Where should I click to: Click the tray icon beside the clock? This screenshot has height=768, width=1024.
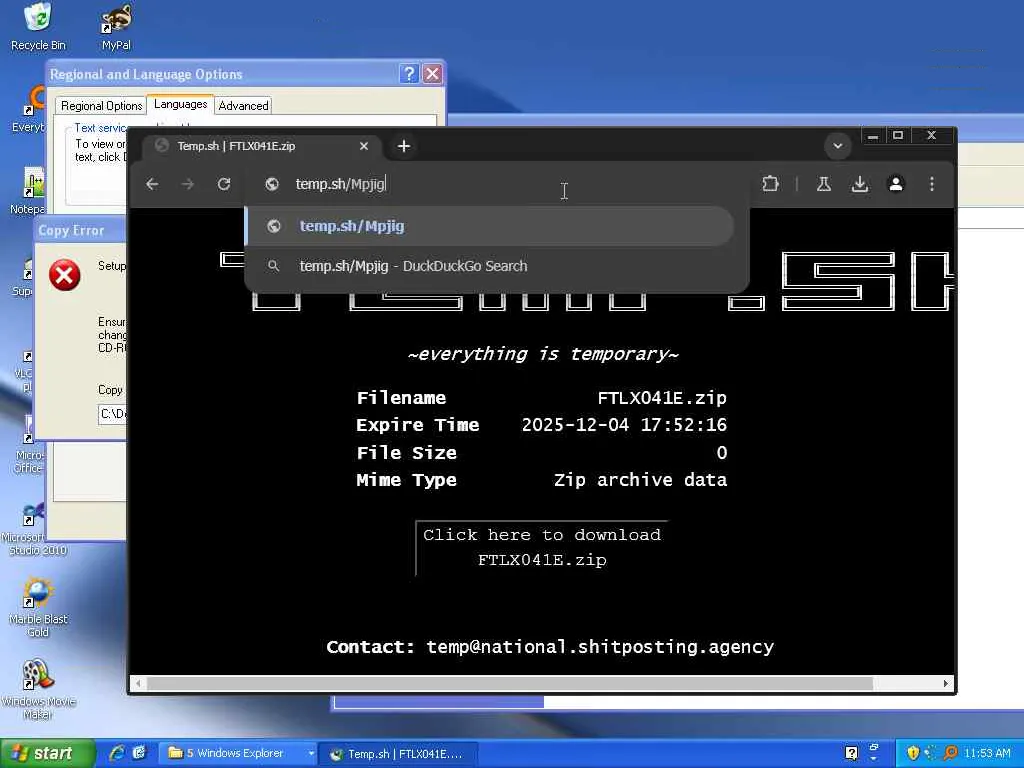[950, 753]
